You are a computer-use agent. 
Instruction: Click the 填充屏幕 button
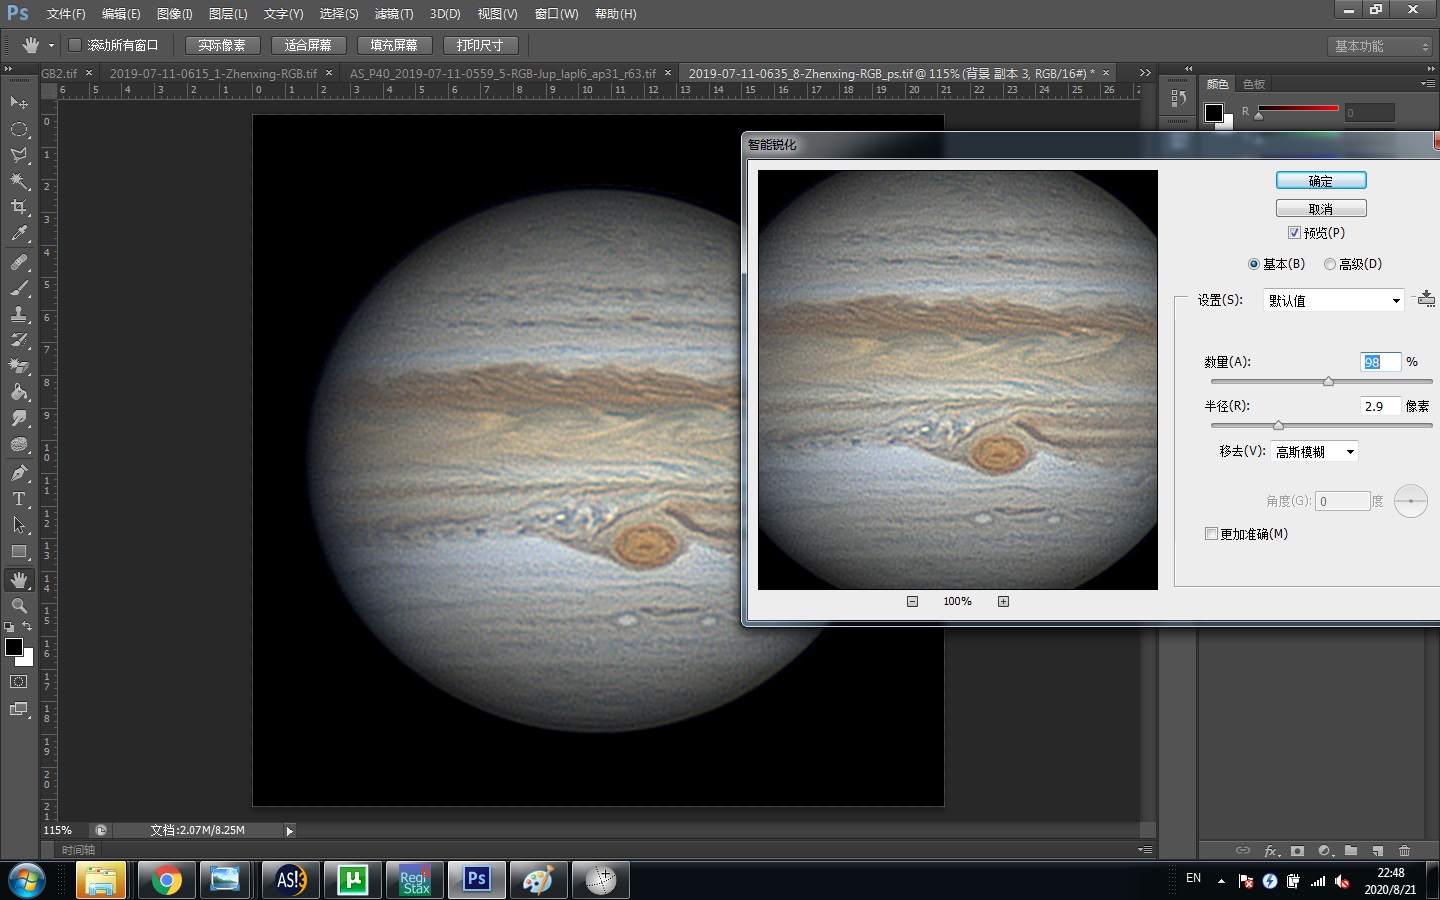point(394,45)
